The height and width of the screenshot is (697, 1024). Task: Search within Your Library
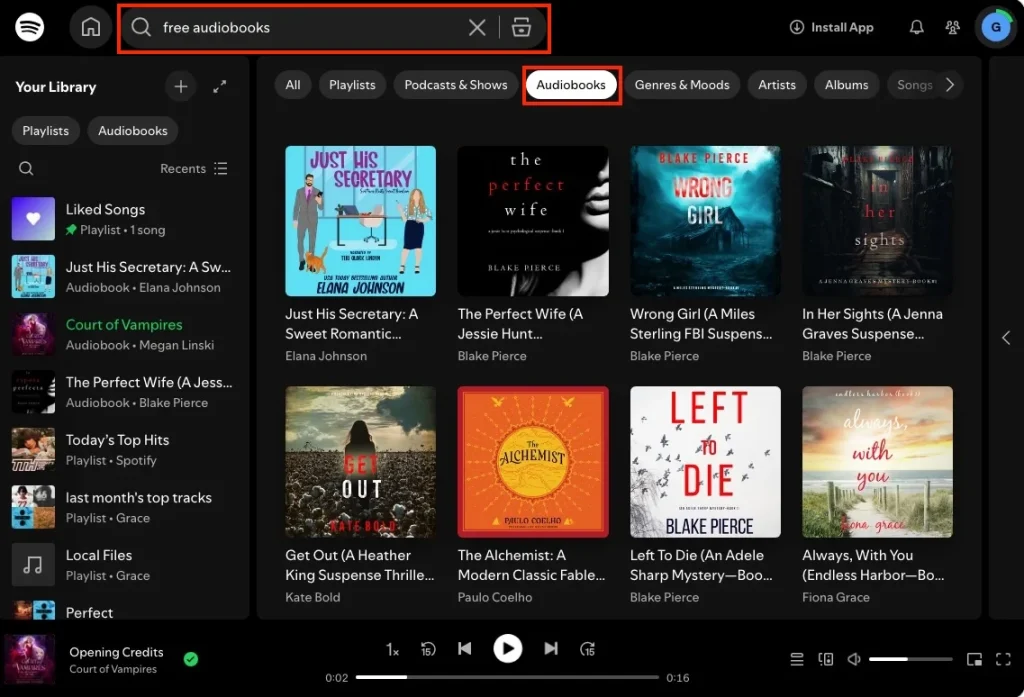26,169
